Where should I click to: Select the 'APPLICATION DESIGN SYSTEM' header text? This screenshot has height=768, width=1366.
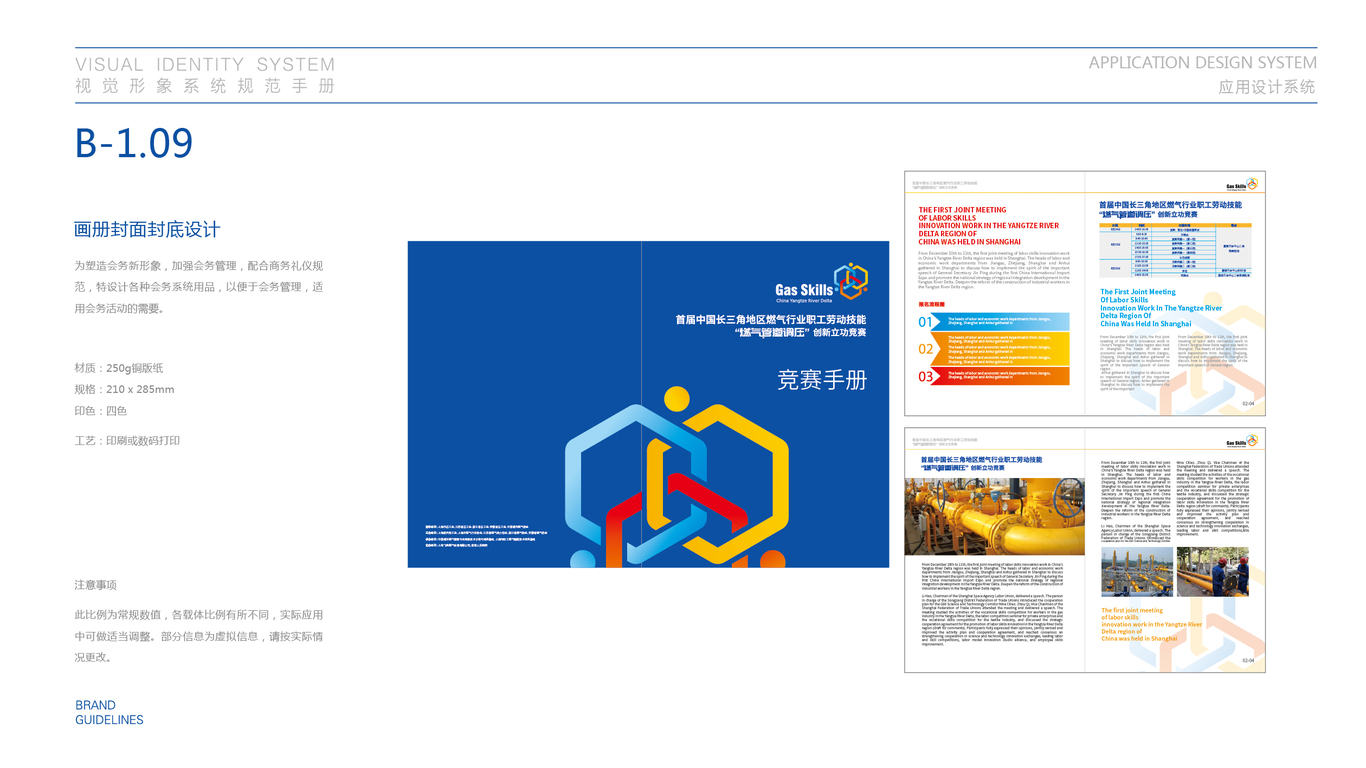coord(1203,62)
